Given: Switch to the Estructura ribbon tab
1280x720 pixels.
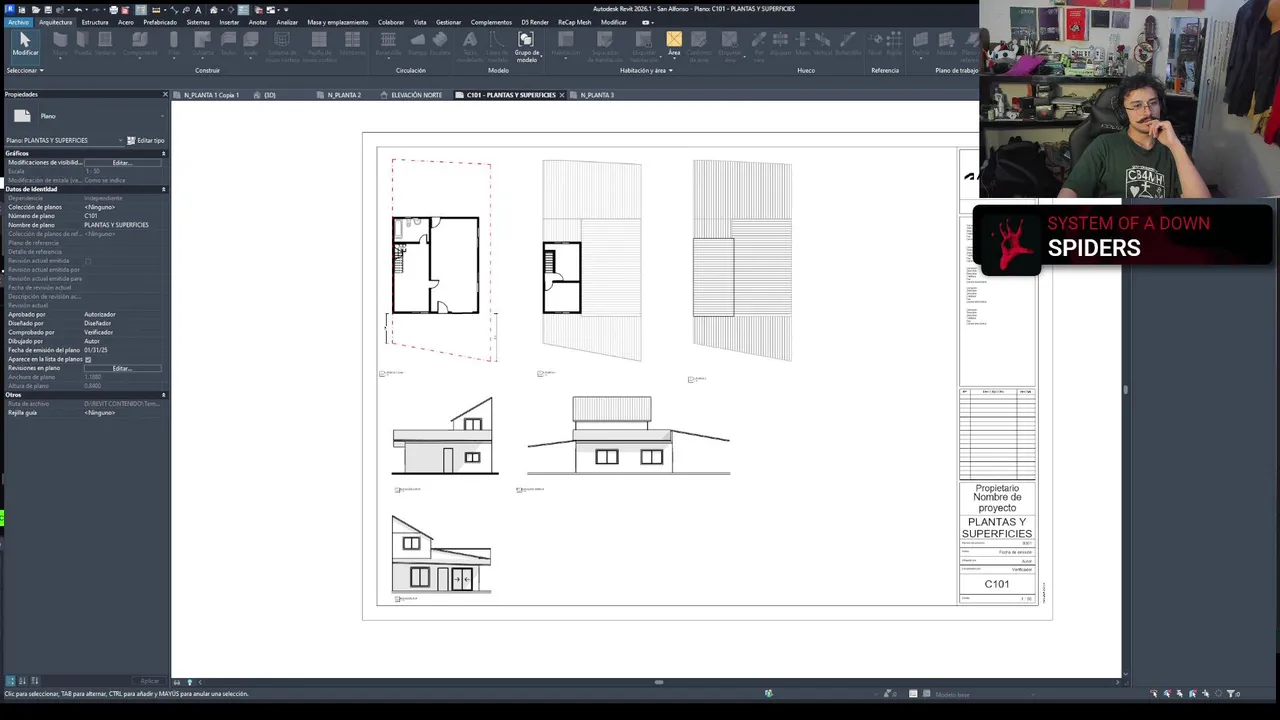Looking at the screenshot, I should pos(95,22).
